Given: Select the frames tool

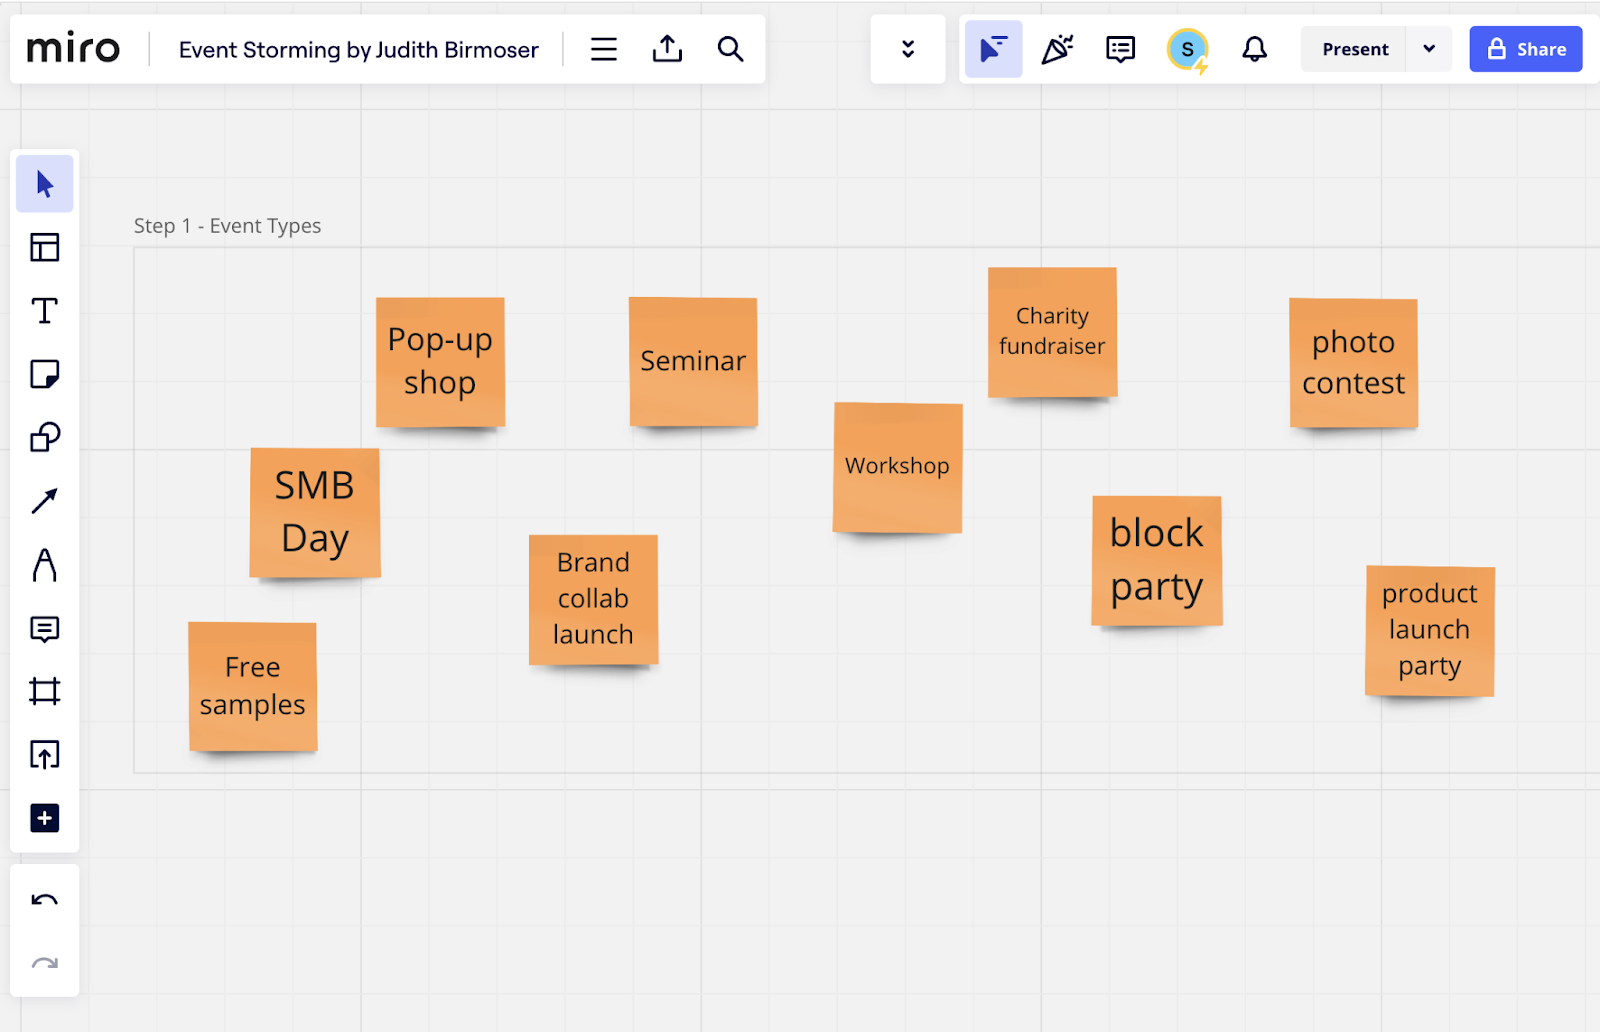Looking at the screenshot, I should (44, 692).
